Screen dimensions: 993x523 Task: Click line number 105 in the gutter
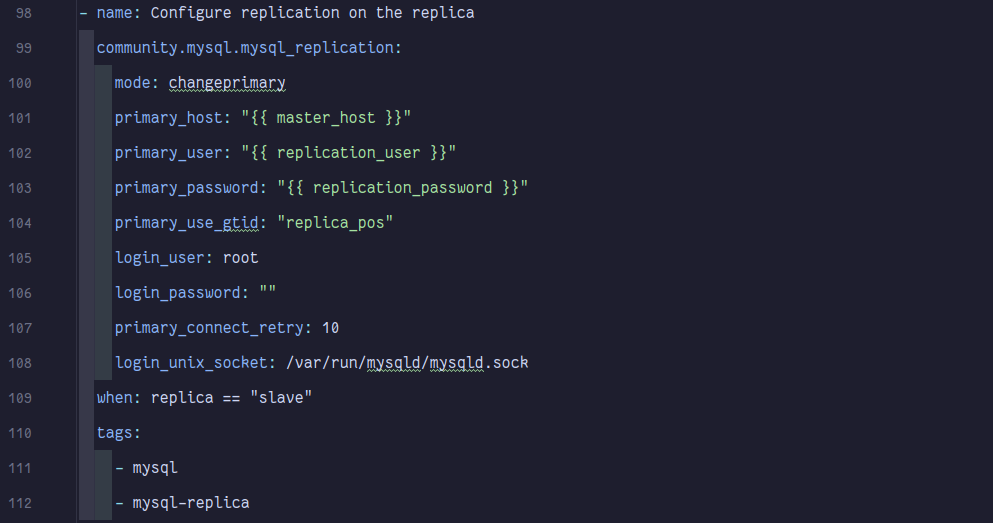(x=19, y=258)
